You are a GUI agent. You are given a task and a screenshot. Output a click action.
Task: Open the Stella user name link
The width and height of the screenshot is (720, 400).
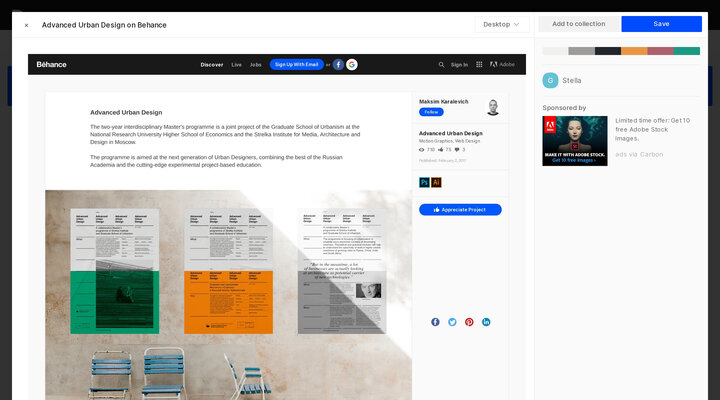point(572,80)
